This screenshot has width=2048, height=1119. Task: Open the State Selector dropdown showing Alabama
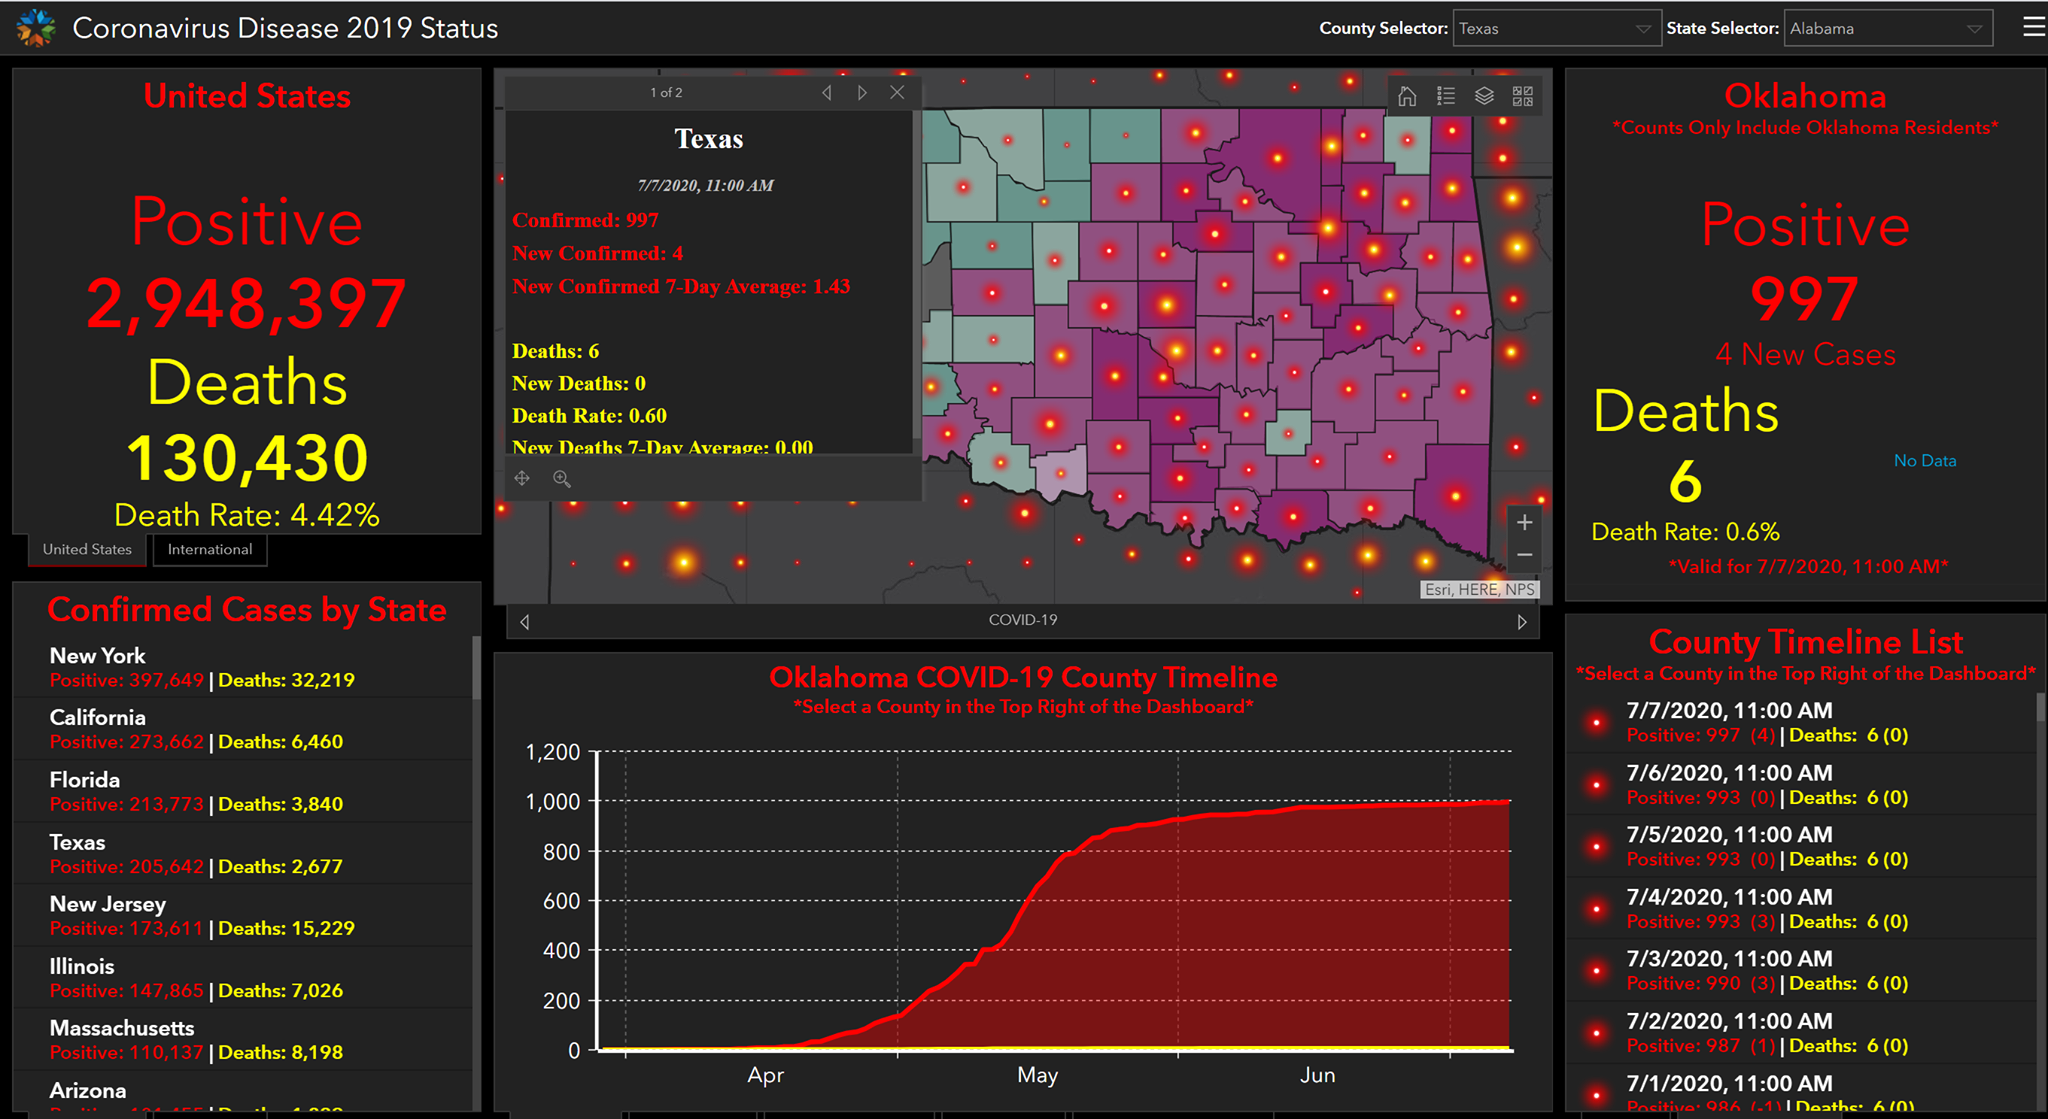pos(1888,28)
